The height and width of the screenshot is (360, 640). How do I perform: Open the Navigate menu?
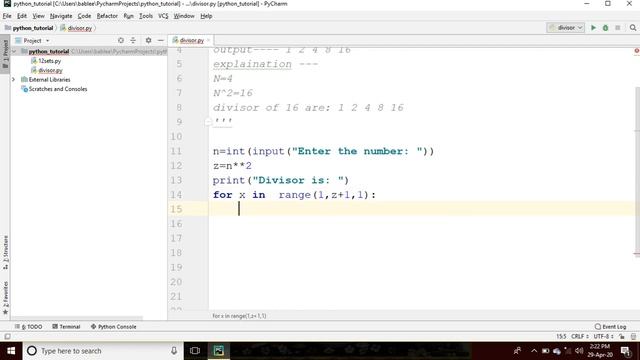click(x=61, y=16)
